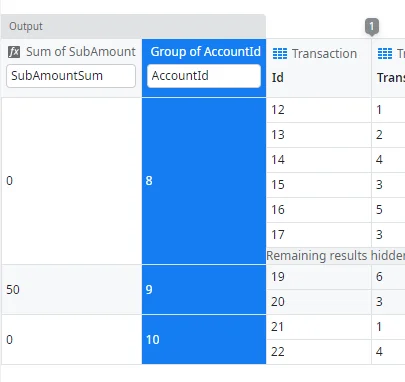Click the grouped AccountId cell 10
Image resolution: width=405 pixels, height=382 pixels.
coord(204,340)
